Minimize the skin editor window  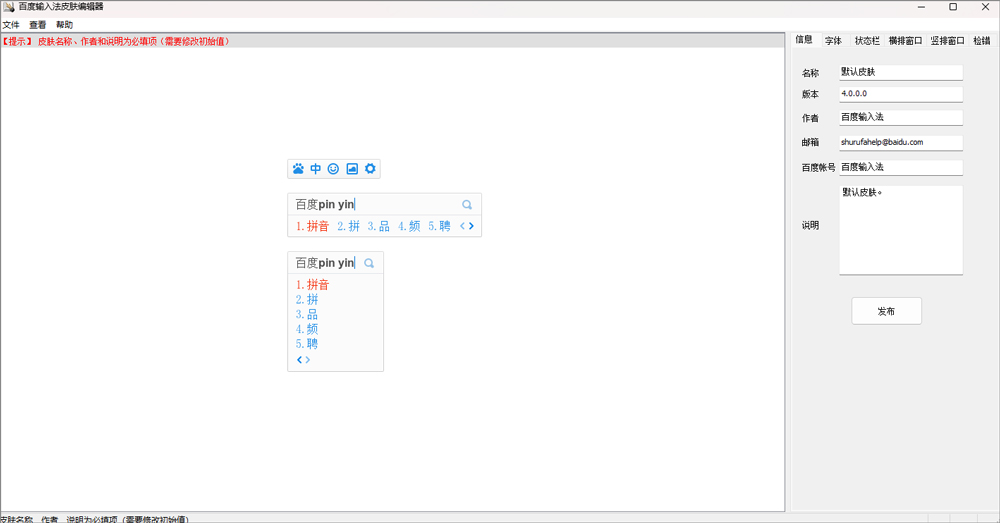click(921, 7)
